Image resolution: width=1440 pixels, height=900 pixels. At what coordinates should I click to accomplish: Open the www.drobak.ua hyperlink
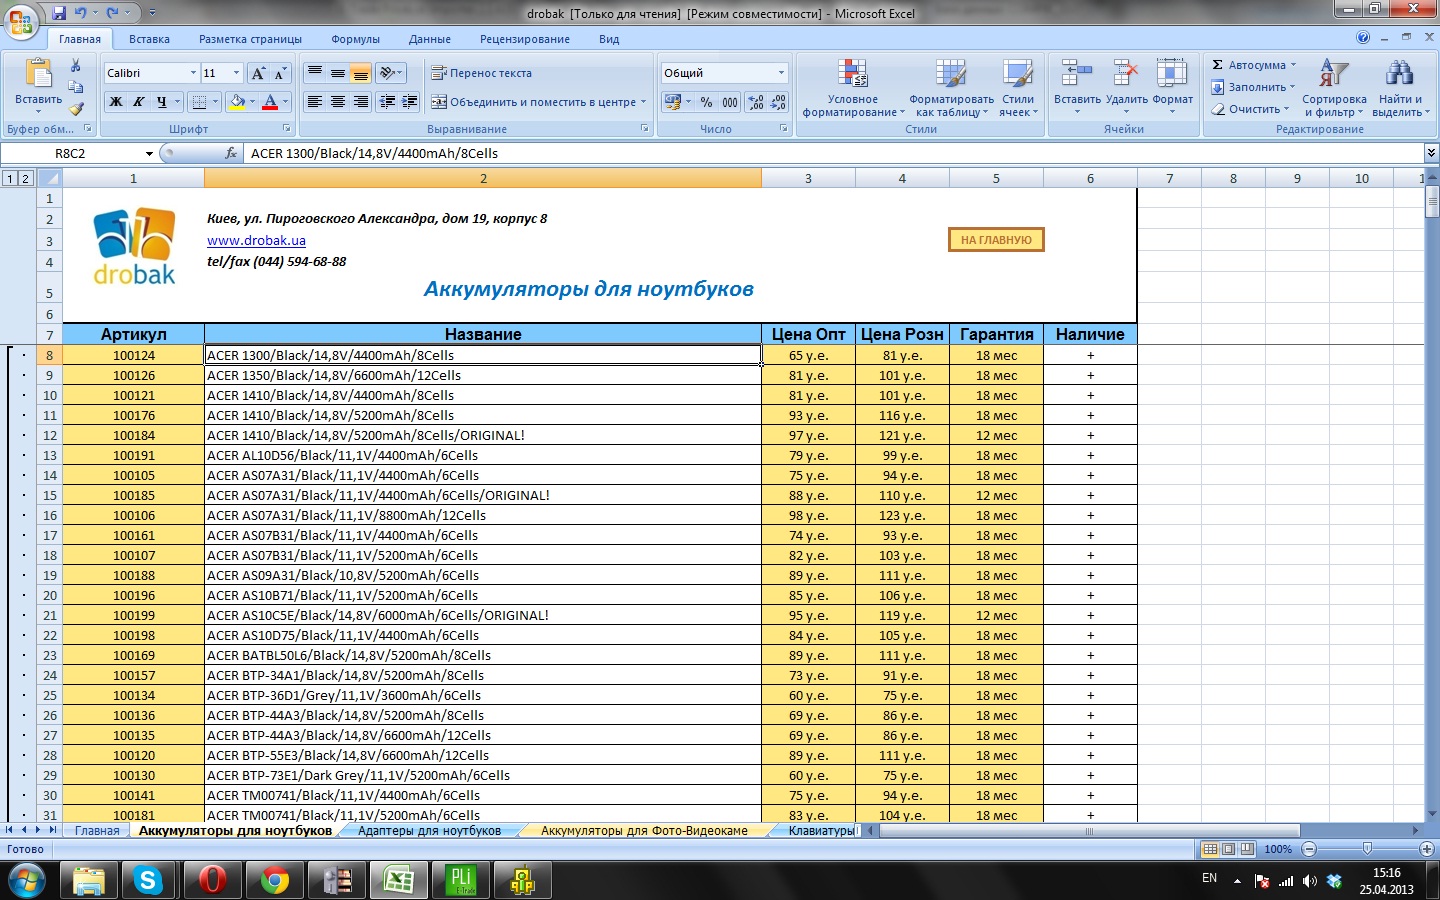pyautogui.click(x=256, y=241)
